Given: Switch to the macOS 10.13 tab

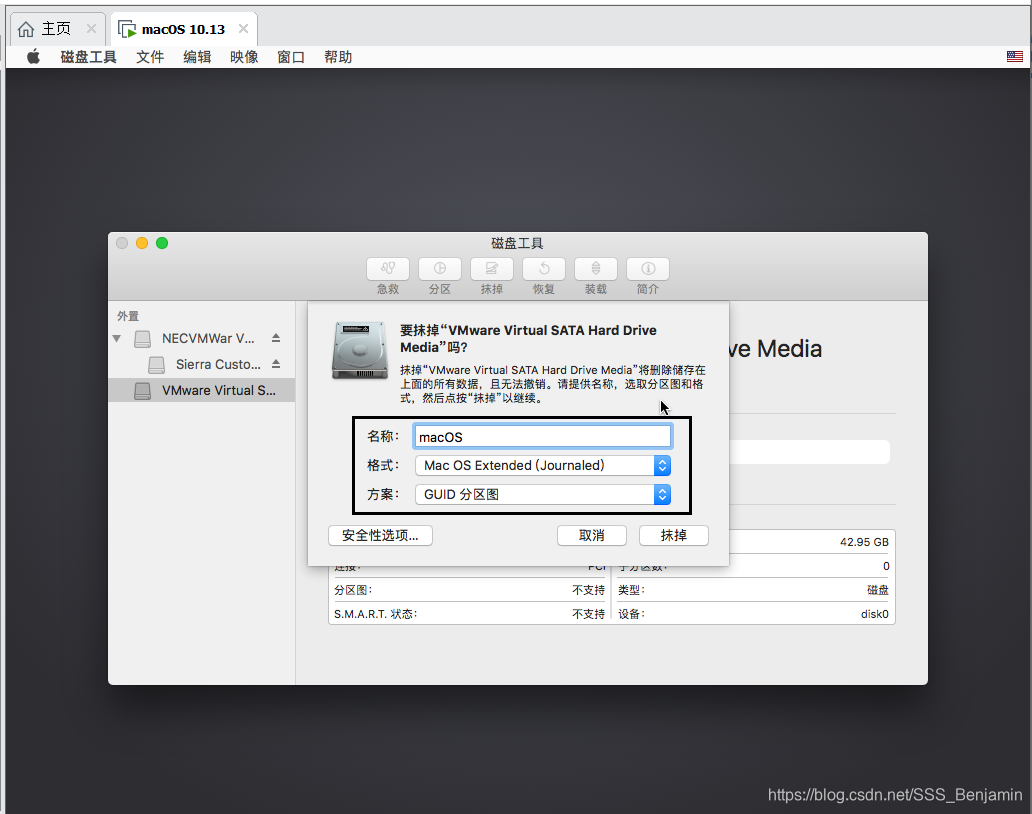Looking at the screenshot, I should [184, 29].
